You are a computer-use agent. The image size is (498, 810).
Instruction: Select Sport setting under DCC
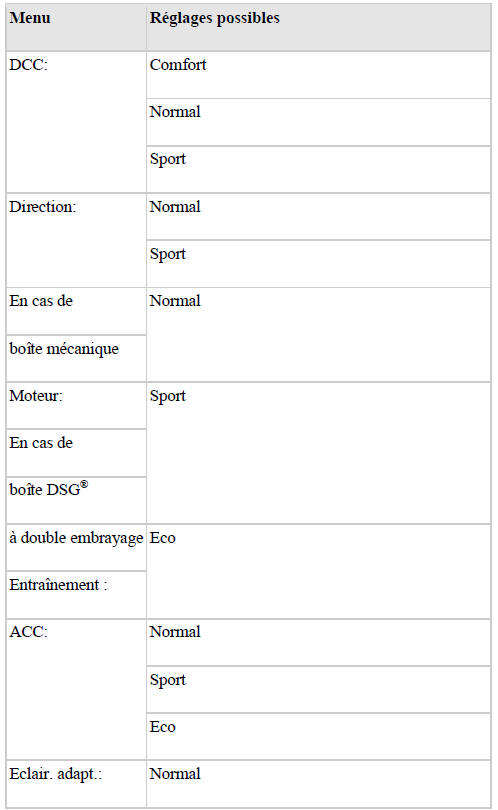318,169
